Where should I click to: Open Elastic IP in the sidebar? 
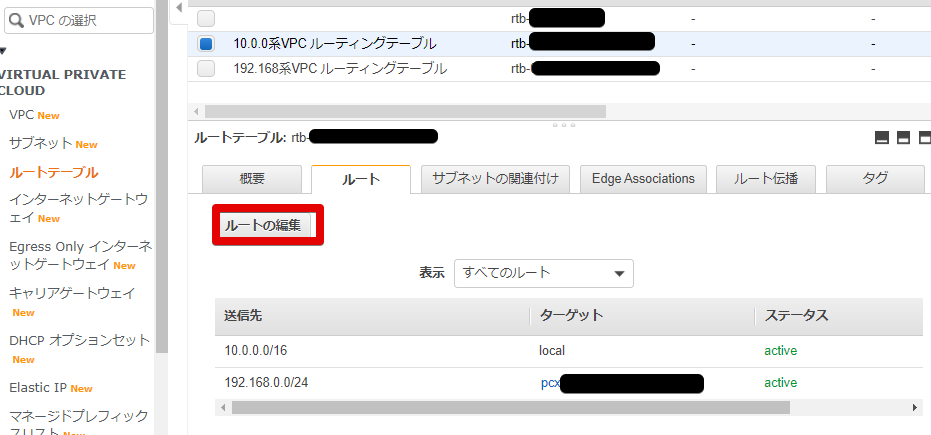click(x=37, y=388)
